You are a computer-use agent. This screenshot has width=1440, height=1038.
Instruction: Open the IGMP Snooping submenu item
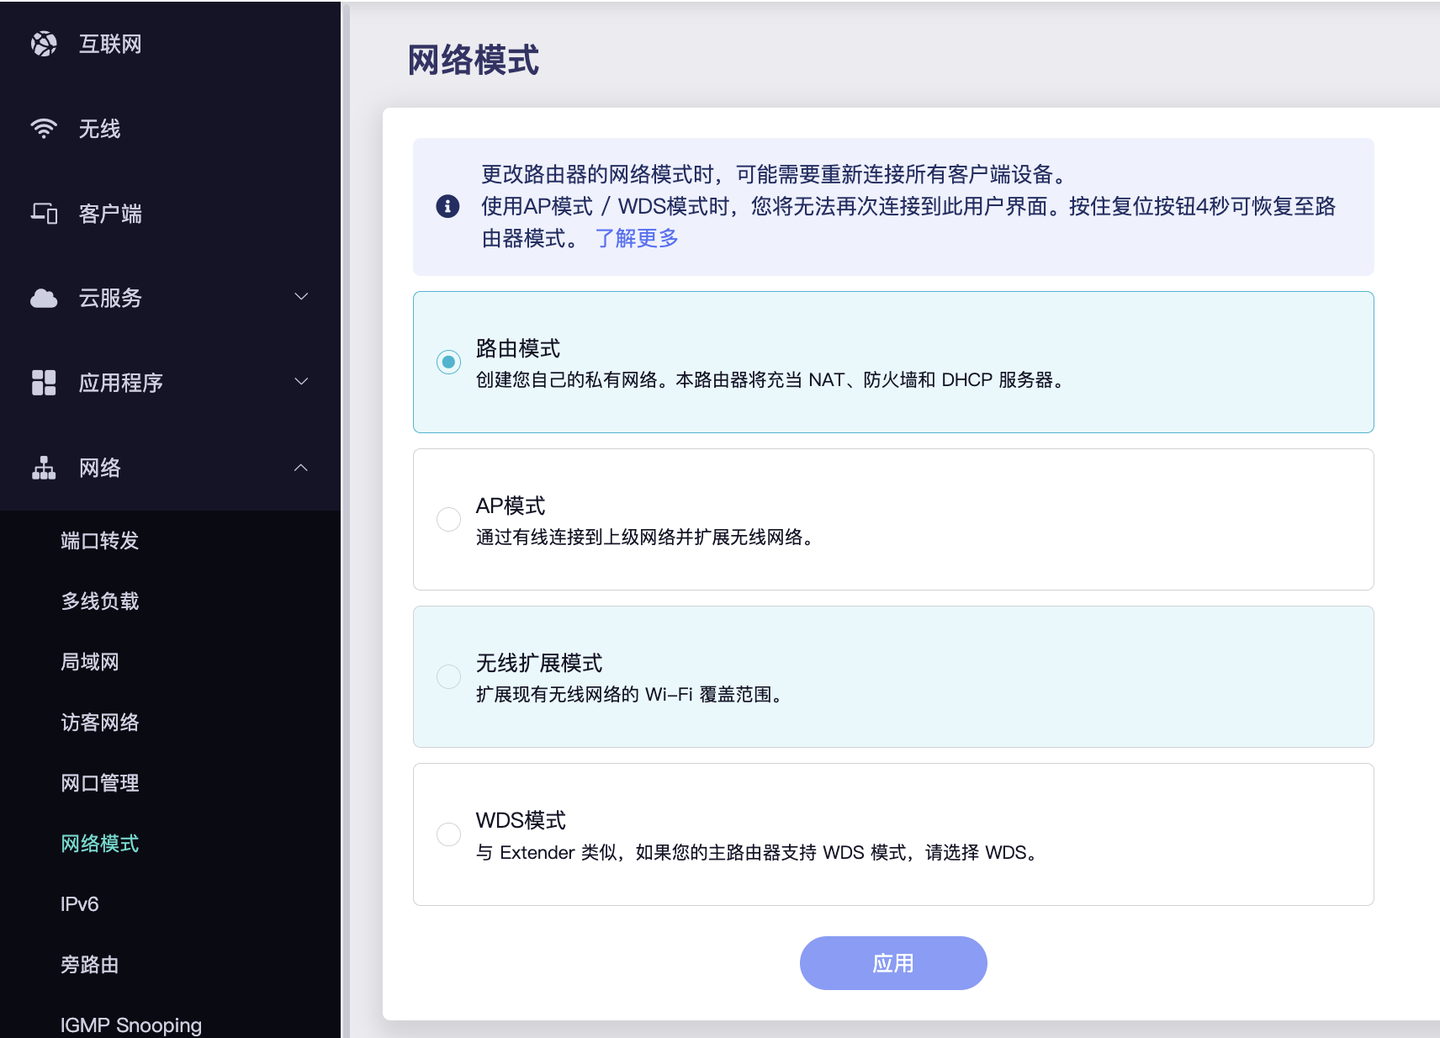(131, 1025)
